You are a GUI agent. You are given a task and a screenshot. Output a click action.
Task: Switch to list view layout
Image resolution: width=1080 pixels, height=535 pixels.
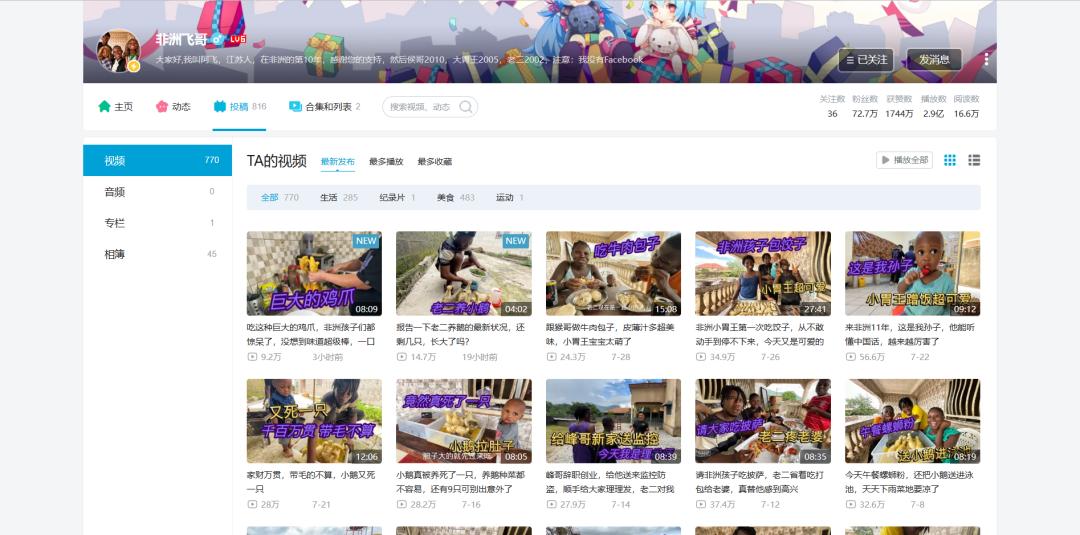tap(974, 160)
